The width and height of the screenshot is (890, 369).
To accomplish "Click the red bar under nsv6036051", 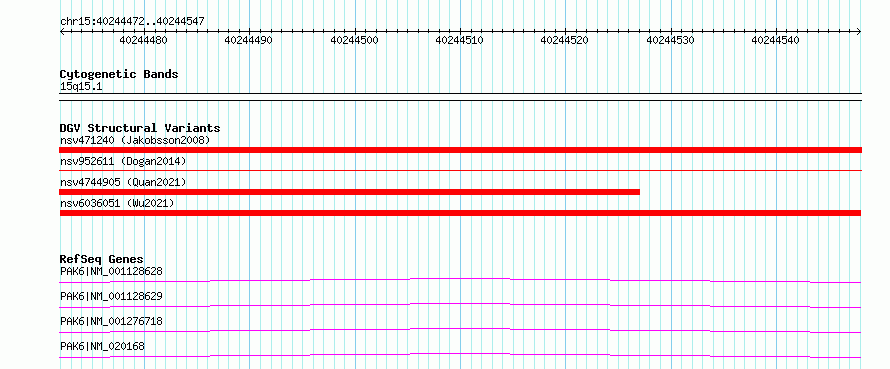I will [x=460, y=213].
